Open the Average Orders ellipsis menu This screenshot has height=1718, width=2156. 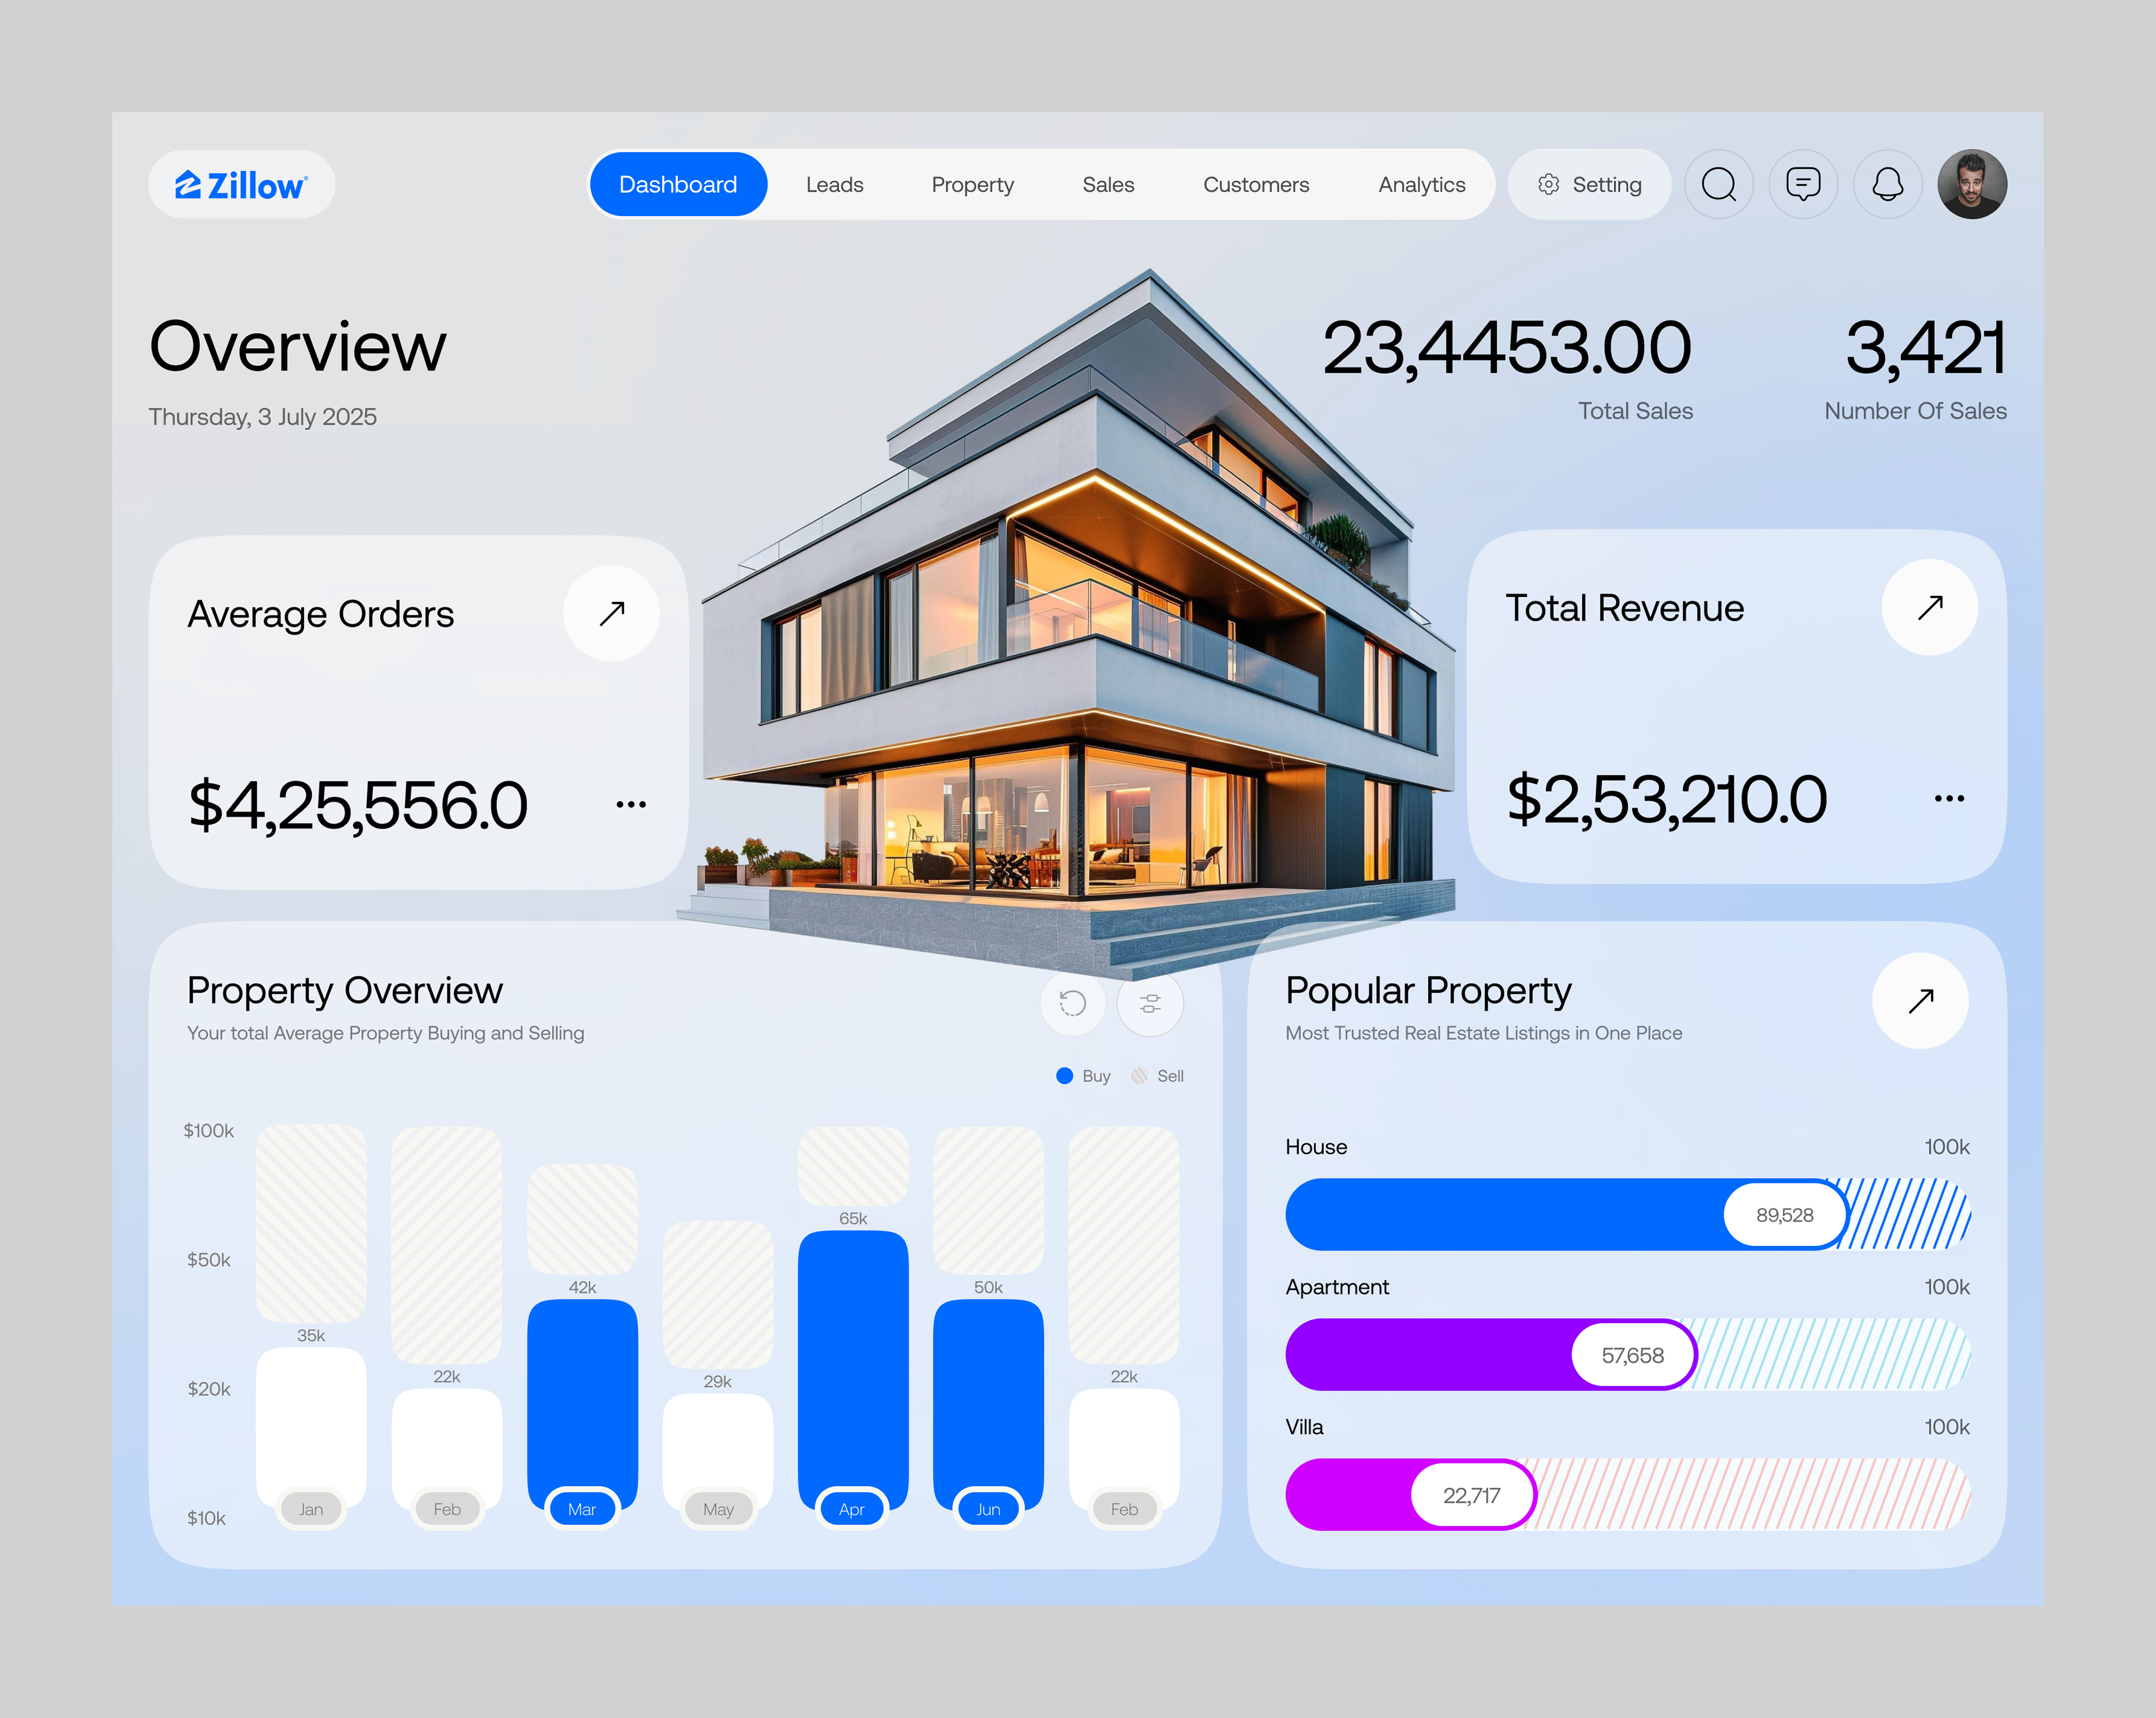(x=632, y=802)
